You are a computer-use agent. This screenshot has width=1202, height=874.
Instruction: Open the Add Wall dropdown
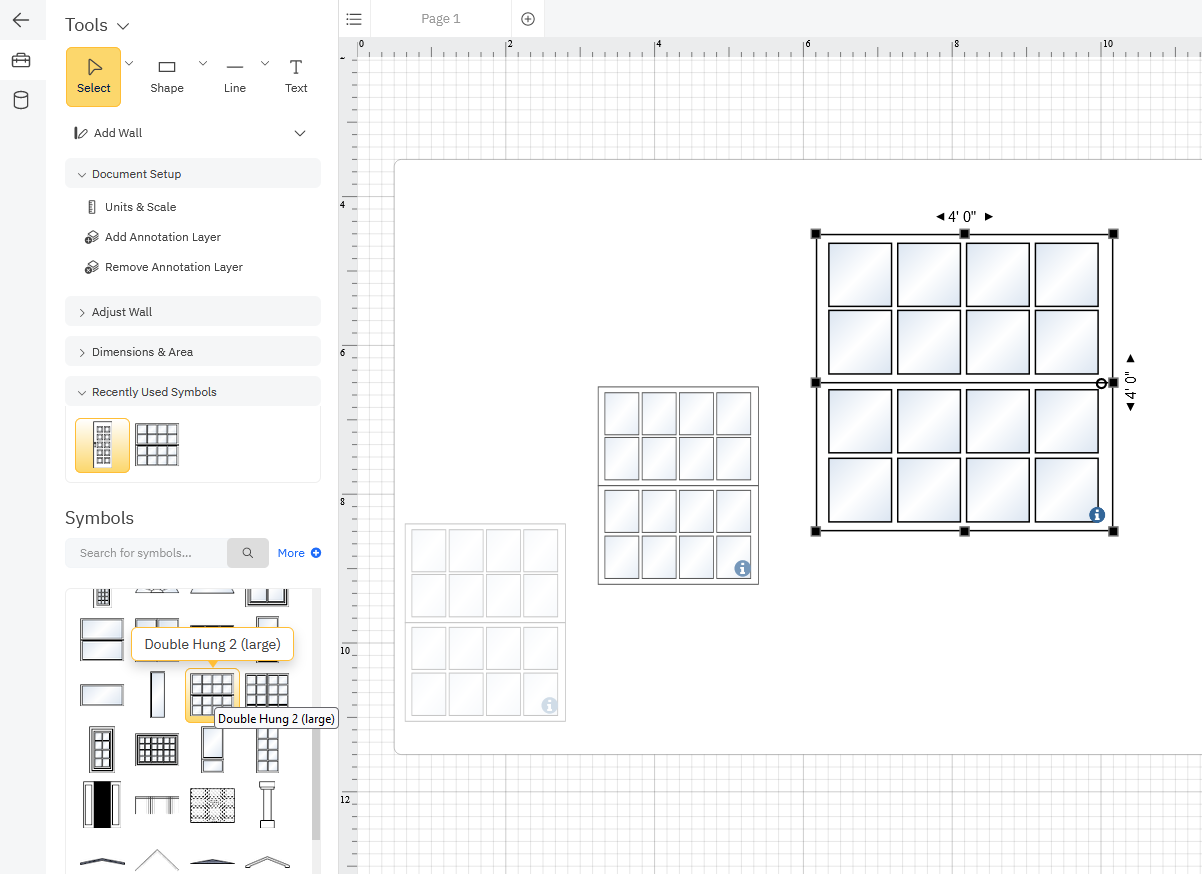(x=300, y=133)
